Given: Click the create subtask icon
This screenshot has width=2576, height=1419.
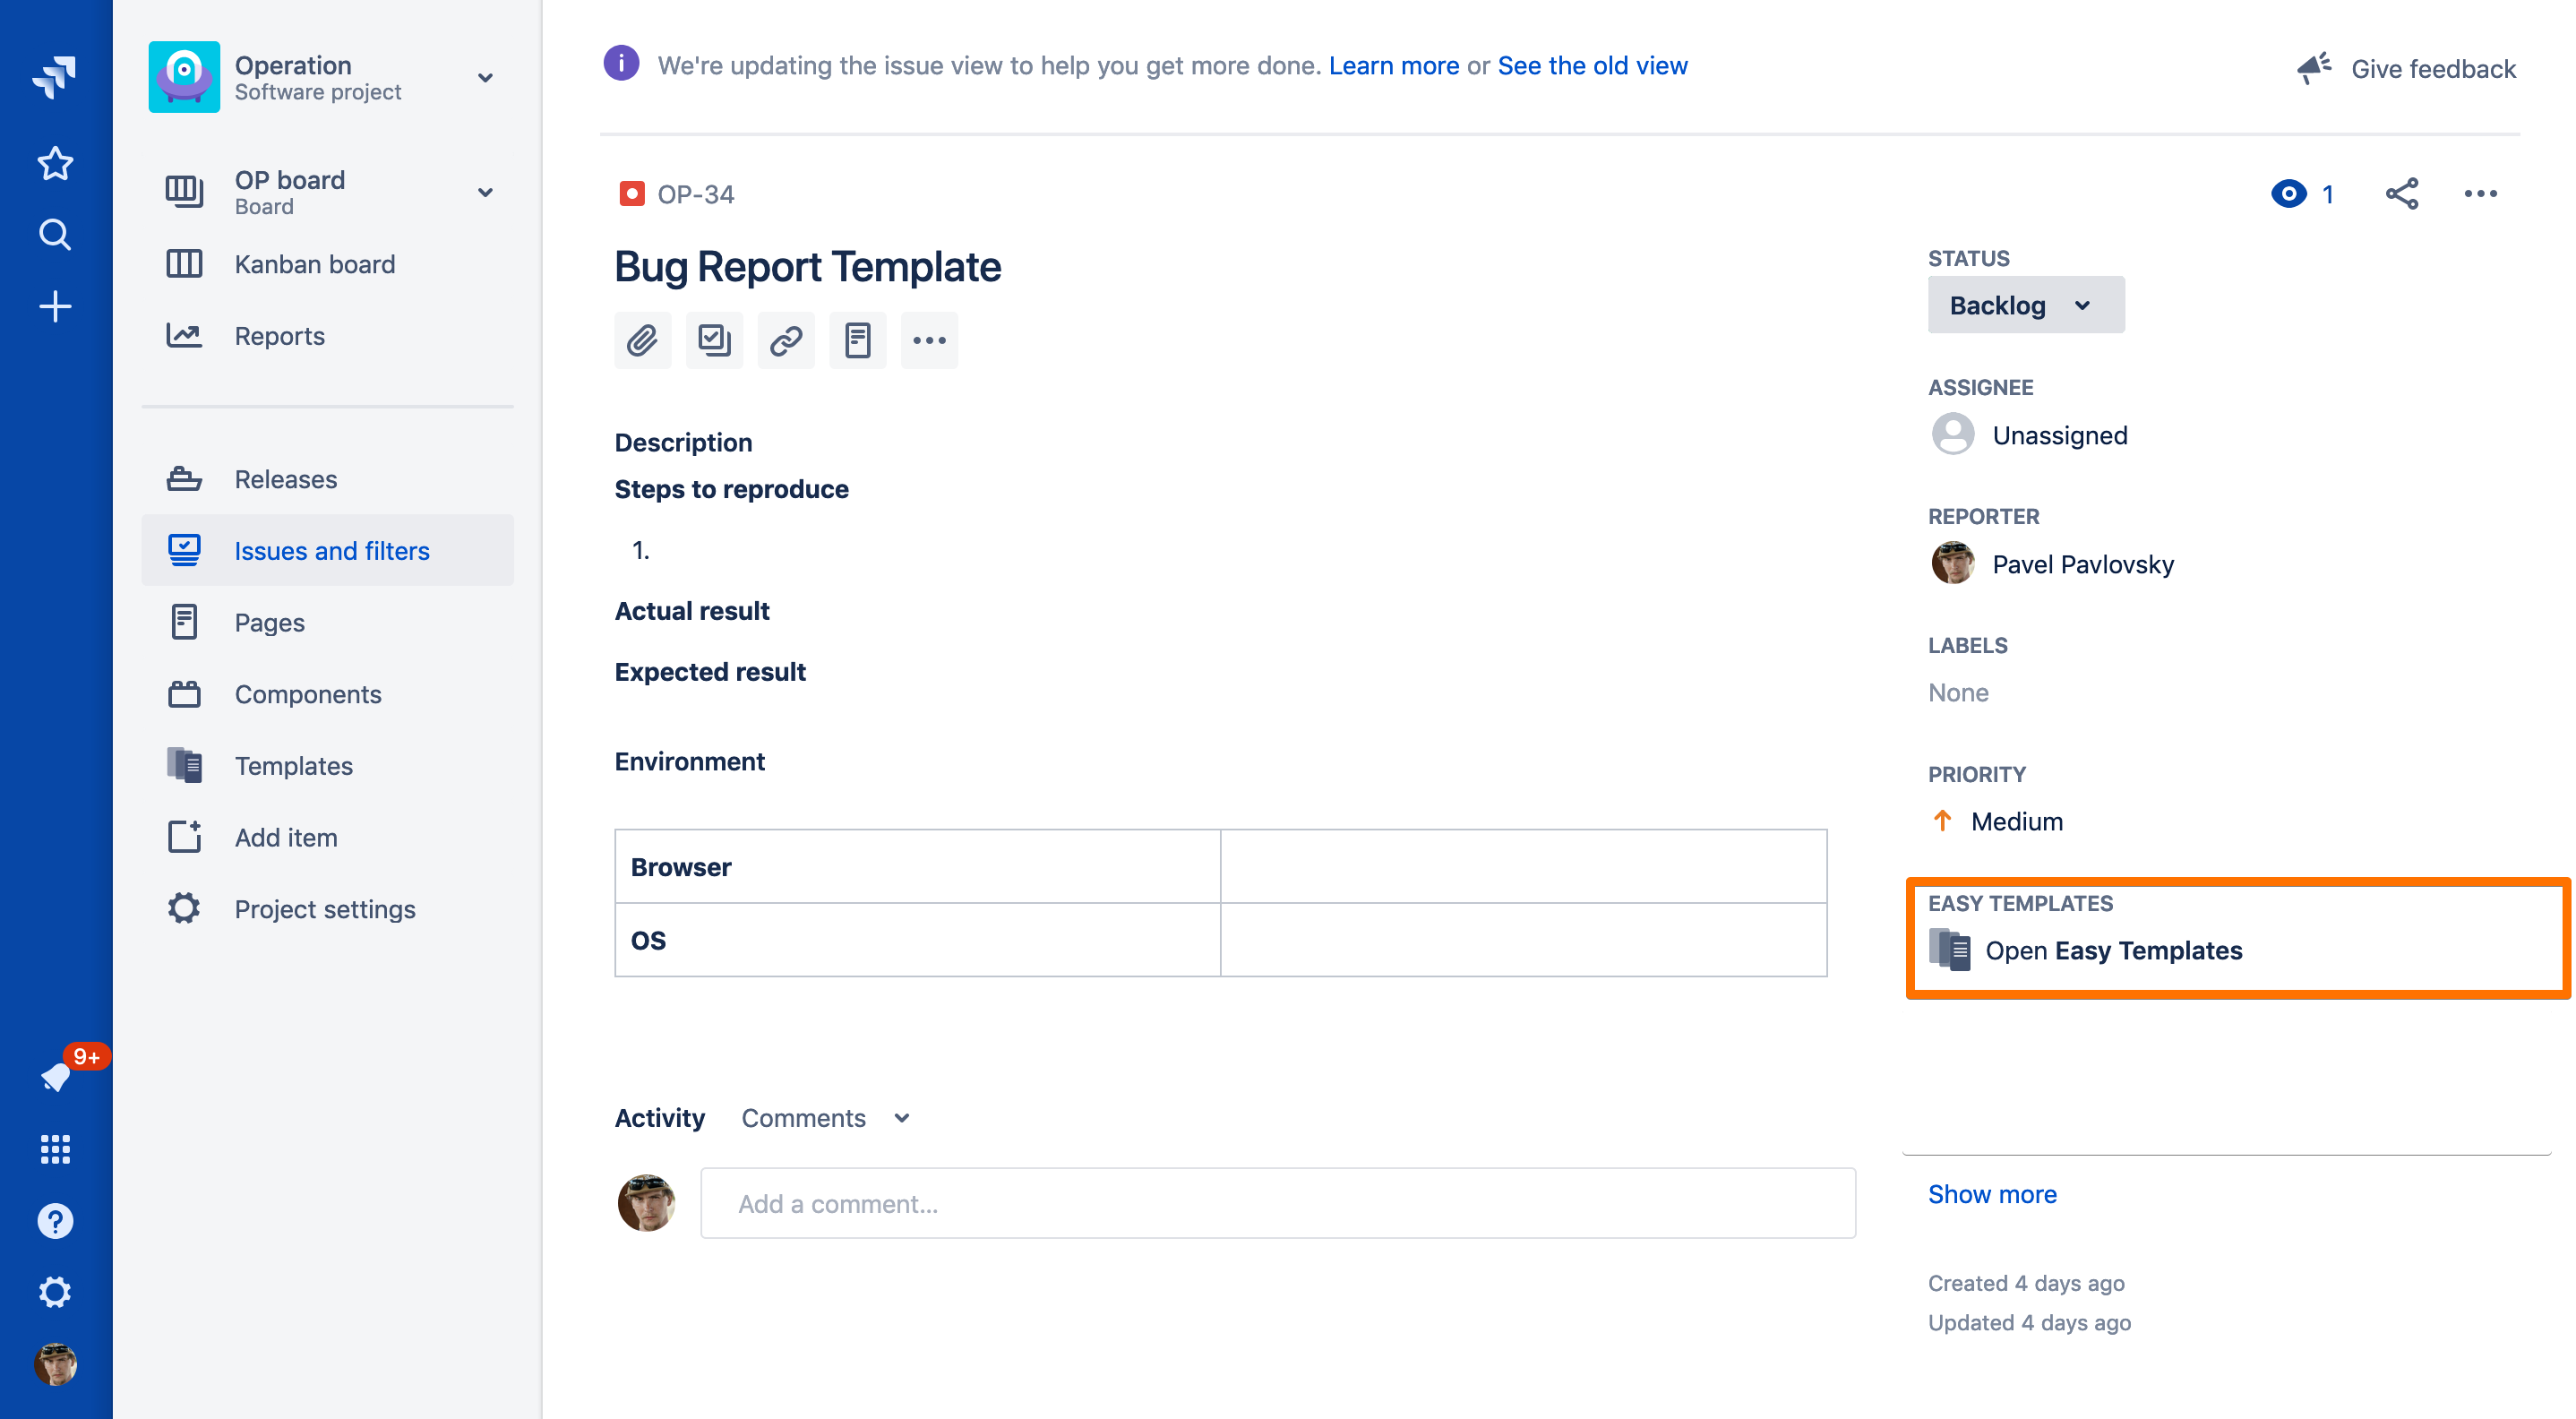Looking at the screenshot, I should click(x=714, y=341).
